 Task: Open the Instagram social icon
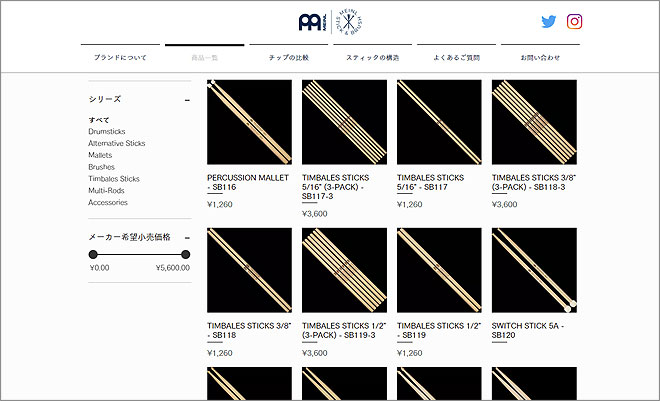tap(575, 22)
